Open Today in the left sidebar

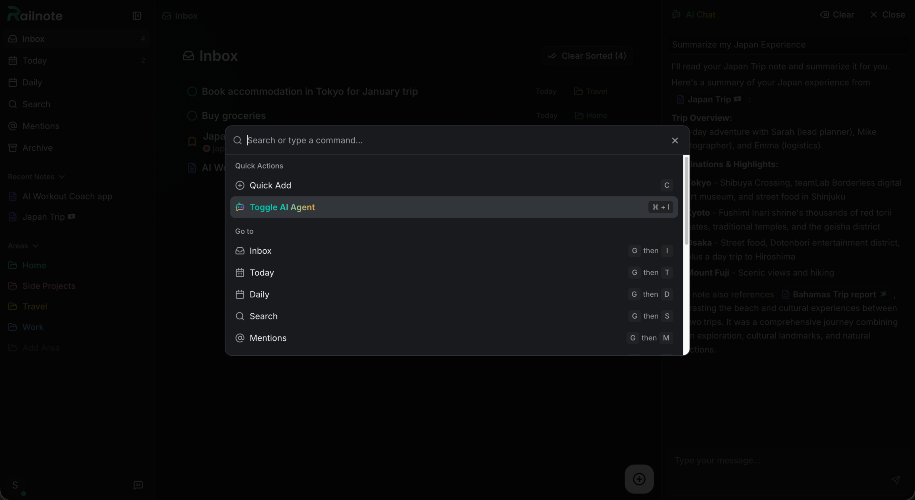click(76, 61)
